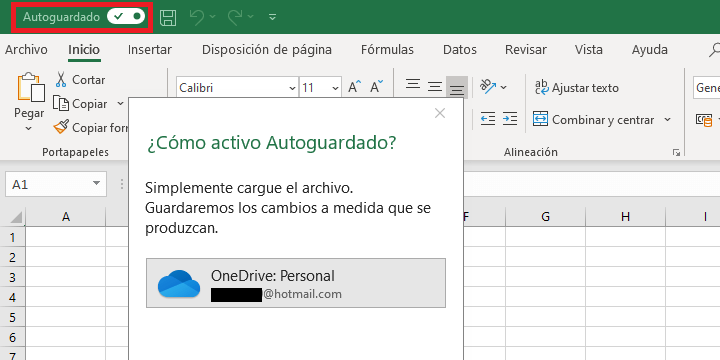Choose OneDrive: Personal account button
720x360 pixels.
click(x=296, y=283)
